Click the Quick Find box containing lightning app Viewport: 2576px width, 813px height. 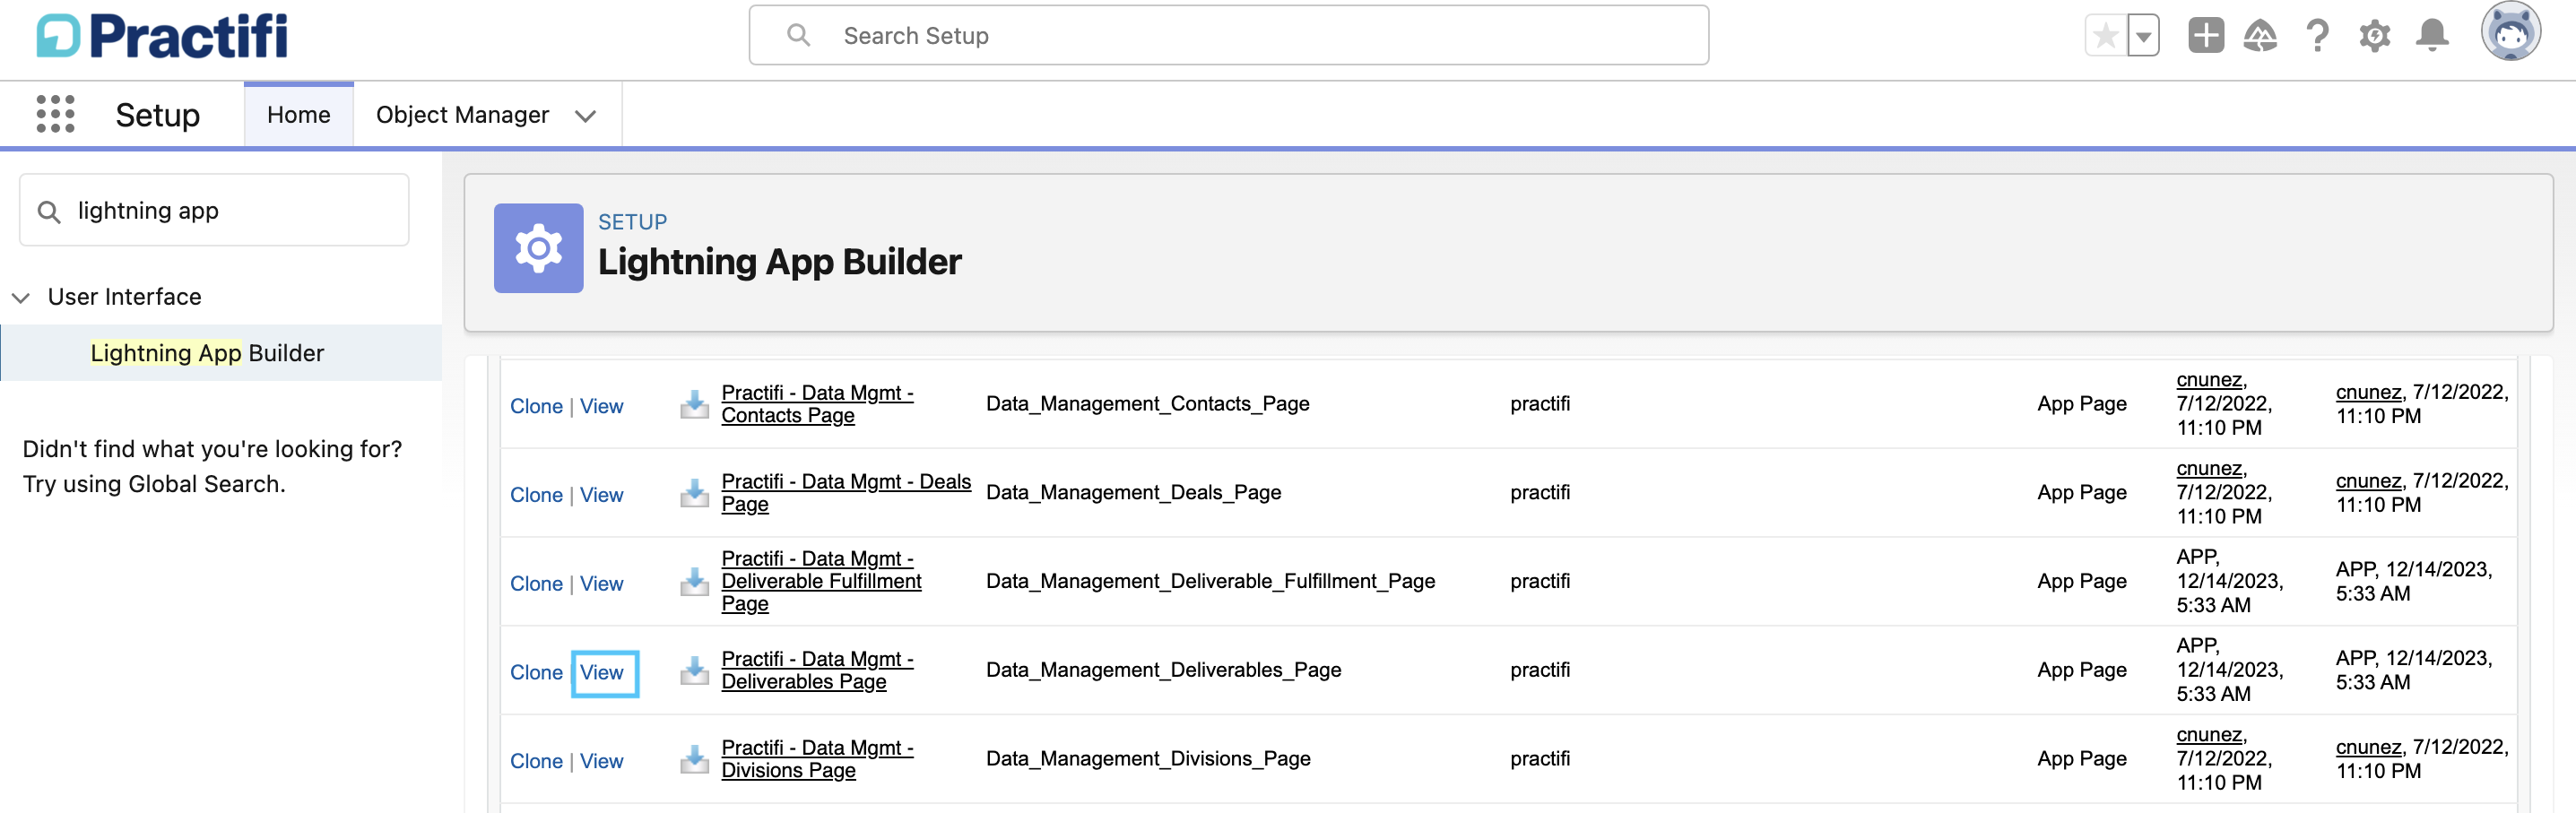pos(214,210)
